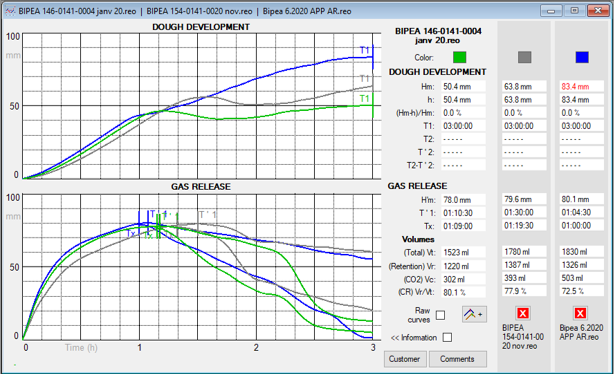The height and width of the screenshot is (374, 614).
Task: Click the Tx value 01:00:00
Action: pos(581,226)
